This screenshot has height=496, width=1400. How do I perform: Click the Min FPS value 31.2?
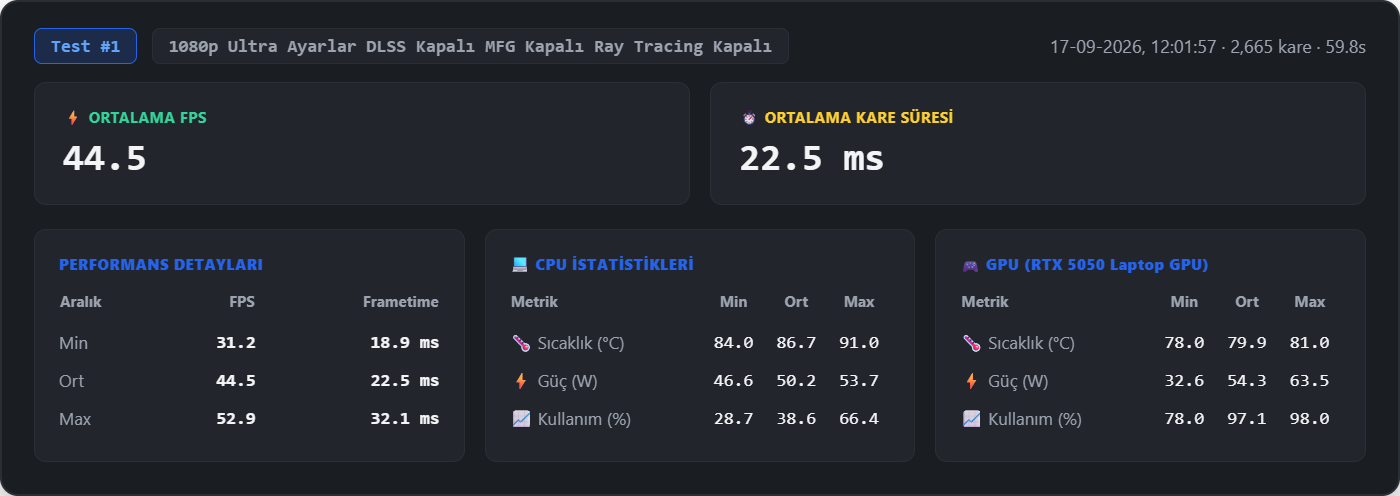tap(236, 343)
